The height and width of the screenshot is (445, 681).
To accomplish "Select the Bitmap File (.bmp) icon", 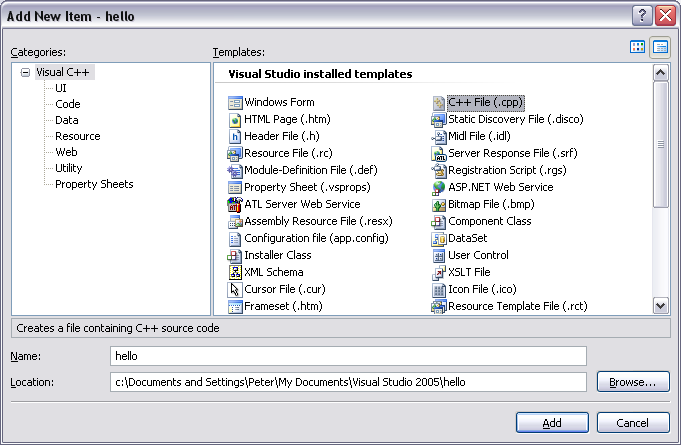I will [439, 204].
